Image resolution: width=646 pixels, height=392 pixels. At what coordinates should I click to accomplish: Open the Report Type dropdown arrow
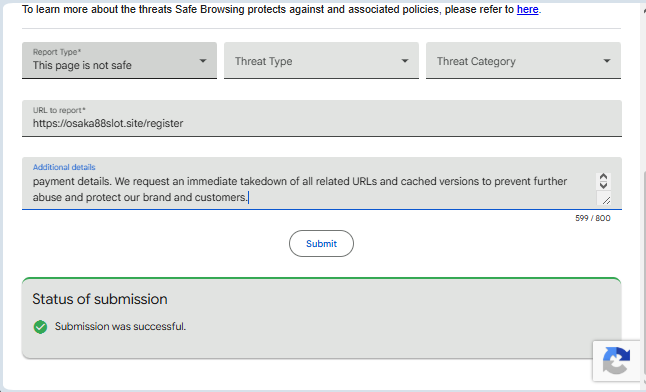tap(203, 61)
